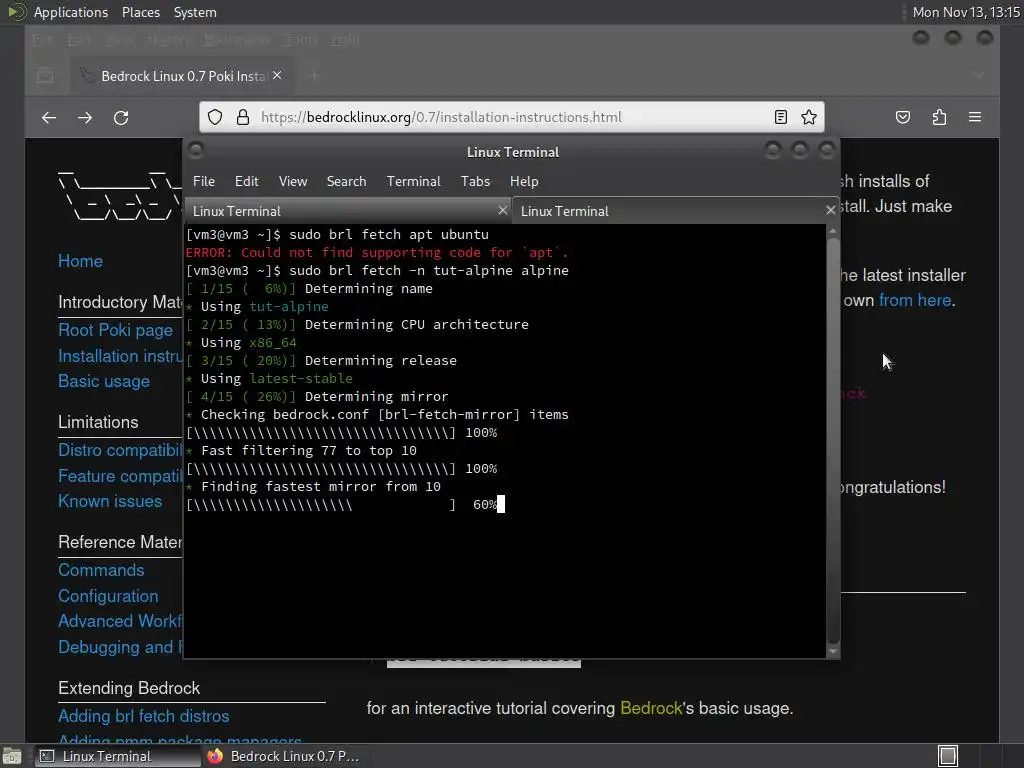This screenshot has height=768, width=1024.
Task: Close the first Linux Terminal tab
Action: pos(502,210)
